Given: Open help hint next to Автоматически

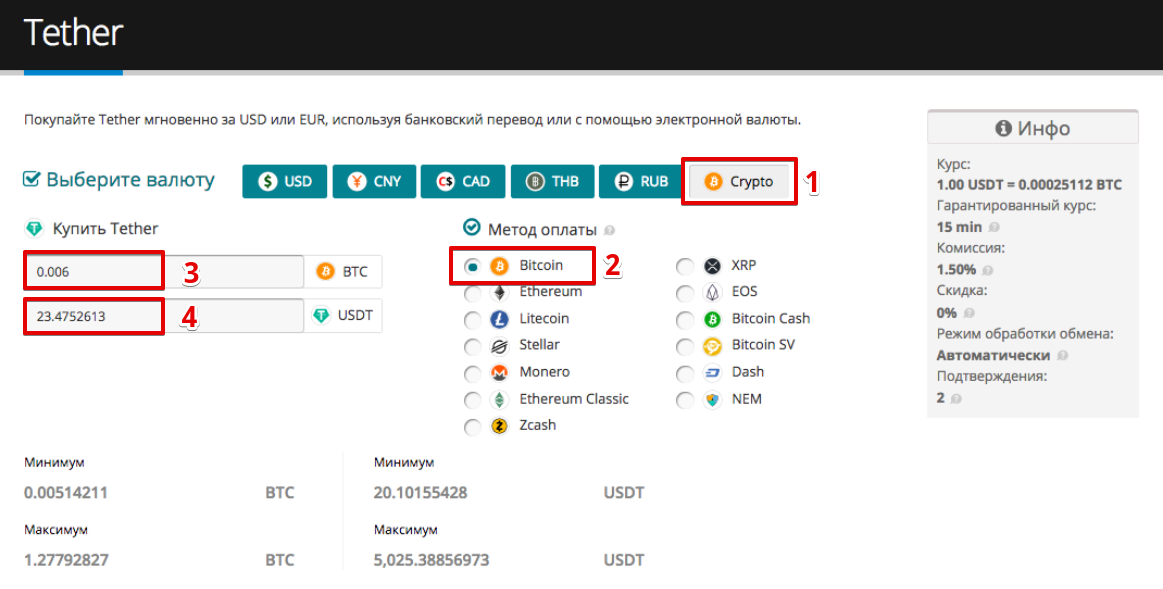Looking at the screenshot, I should click(x=1063, y=356).
